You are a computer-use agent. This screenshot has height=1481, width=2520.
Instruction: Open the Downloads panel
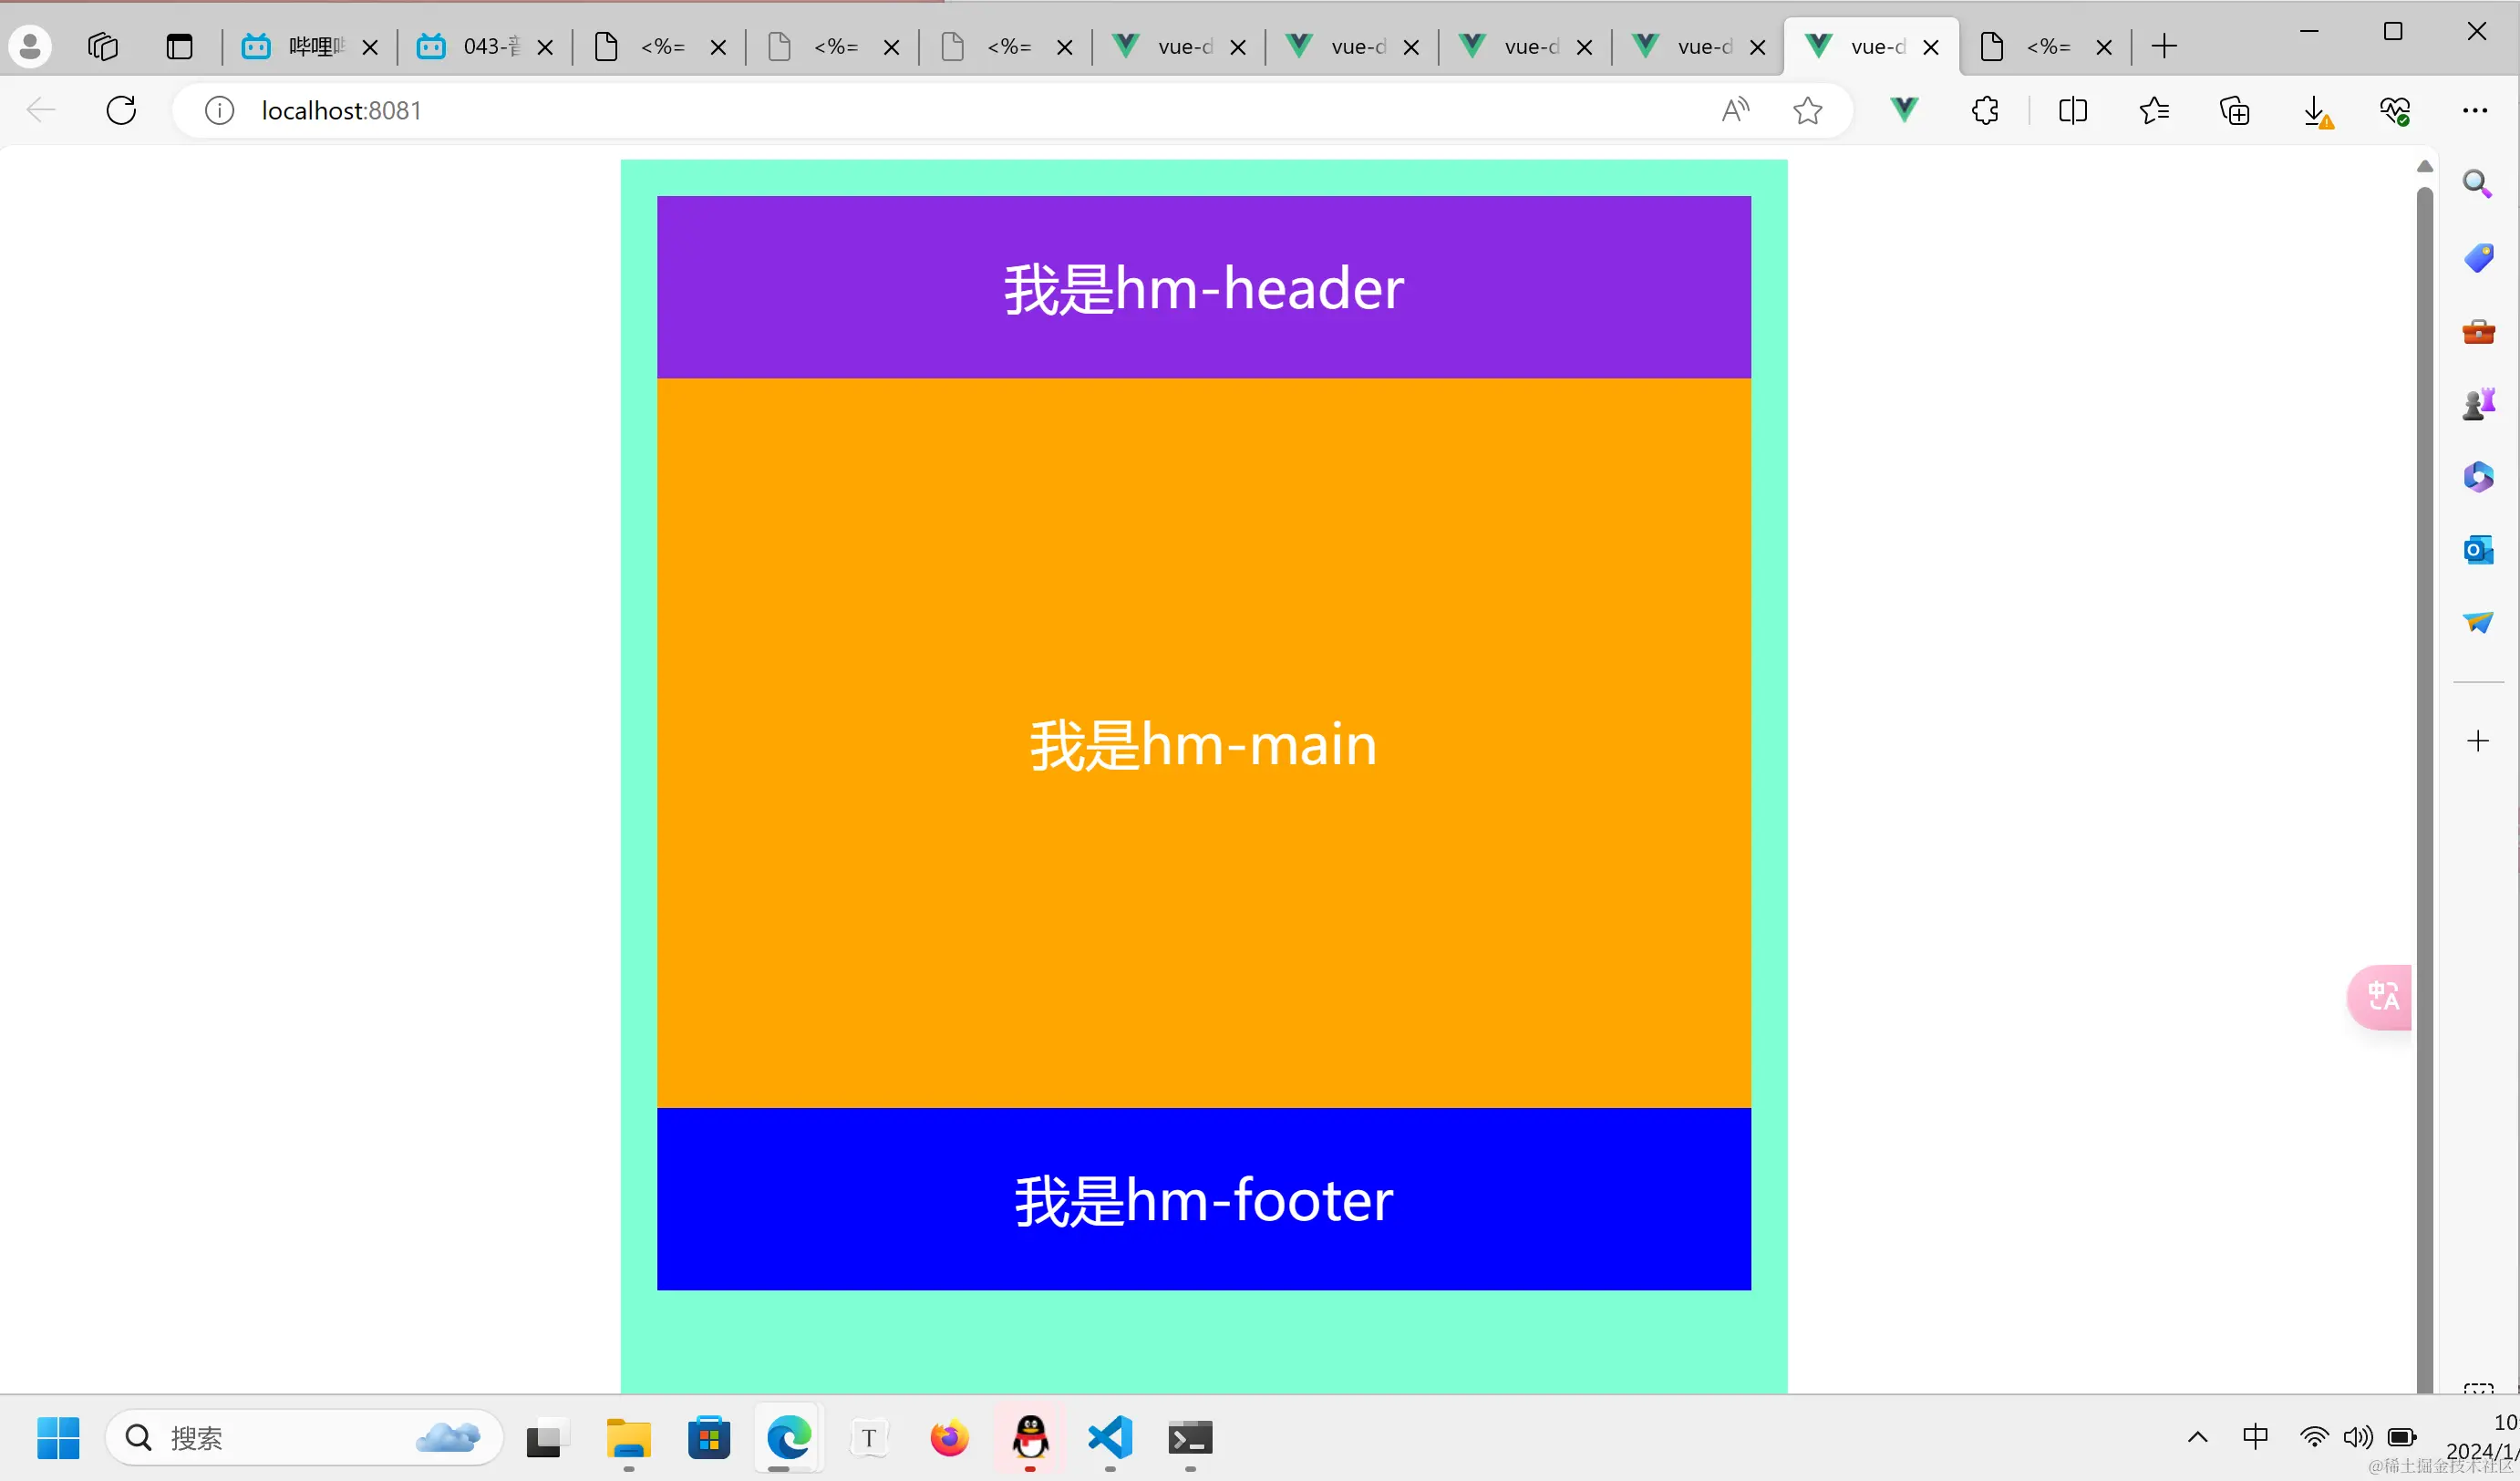tap(2316, 110)
